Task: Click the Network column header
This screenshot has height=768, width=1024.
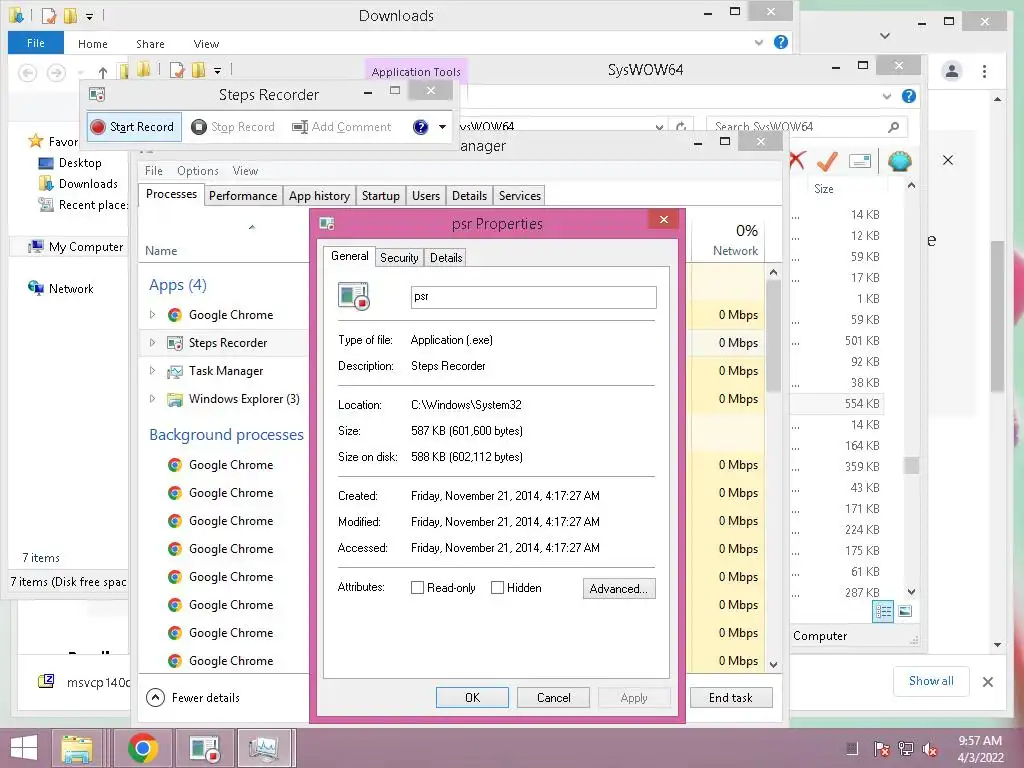Action: pos(735,251)
